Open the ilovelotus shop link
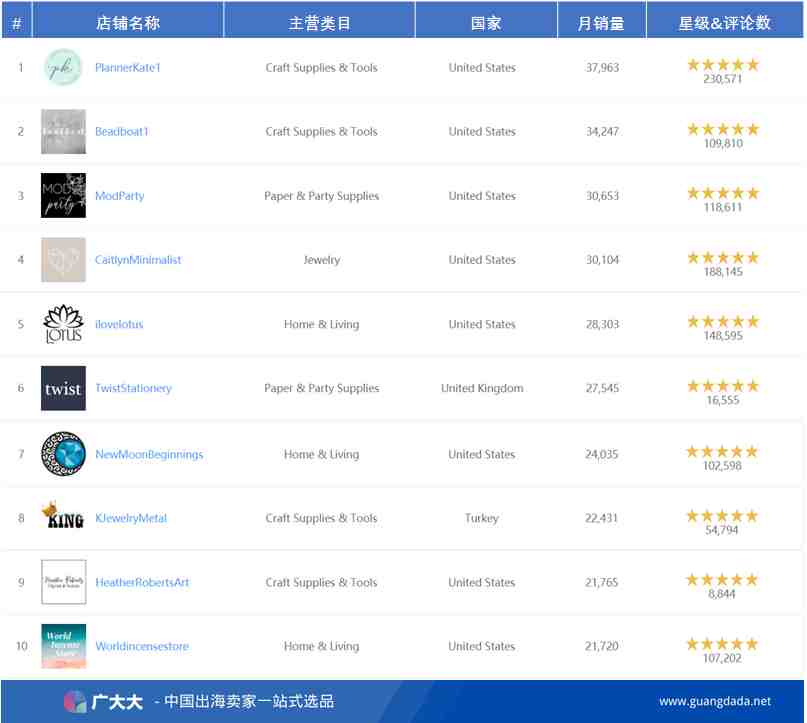This screenshot has height=723, width=807. click(x=119, y=324)
